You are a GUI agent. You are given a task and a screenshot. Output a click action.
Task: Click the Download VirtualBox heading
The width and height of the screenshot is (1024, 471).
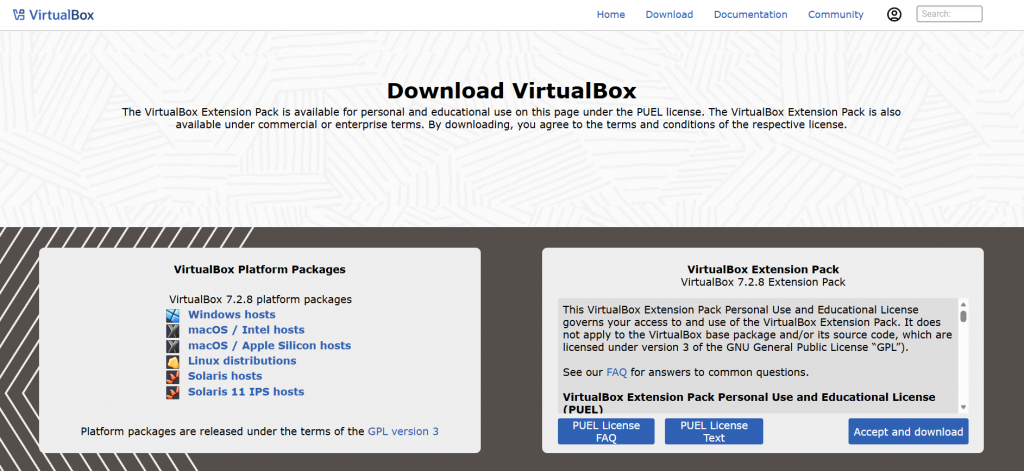511,90
